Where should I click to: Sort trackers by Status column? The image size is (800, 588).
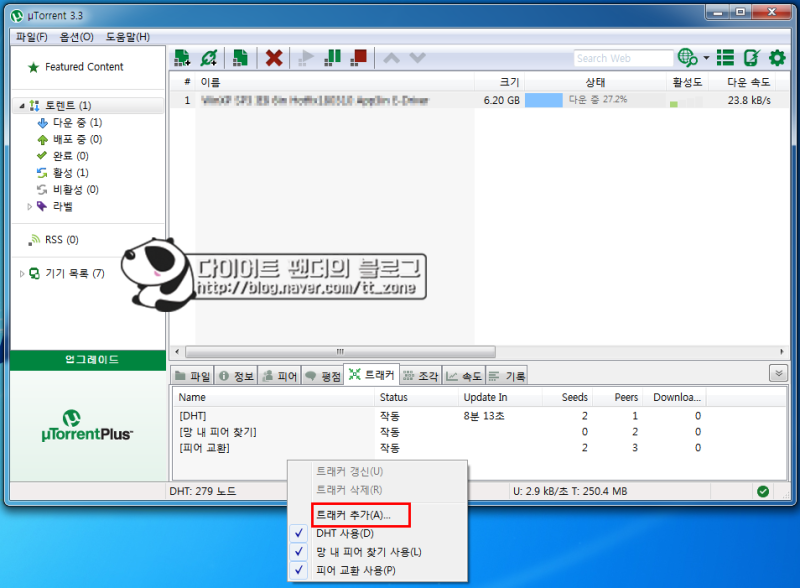(417, 397)
